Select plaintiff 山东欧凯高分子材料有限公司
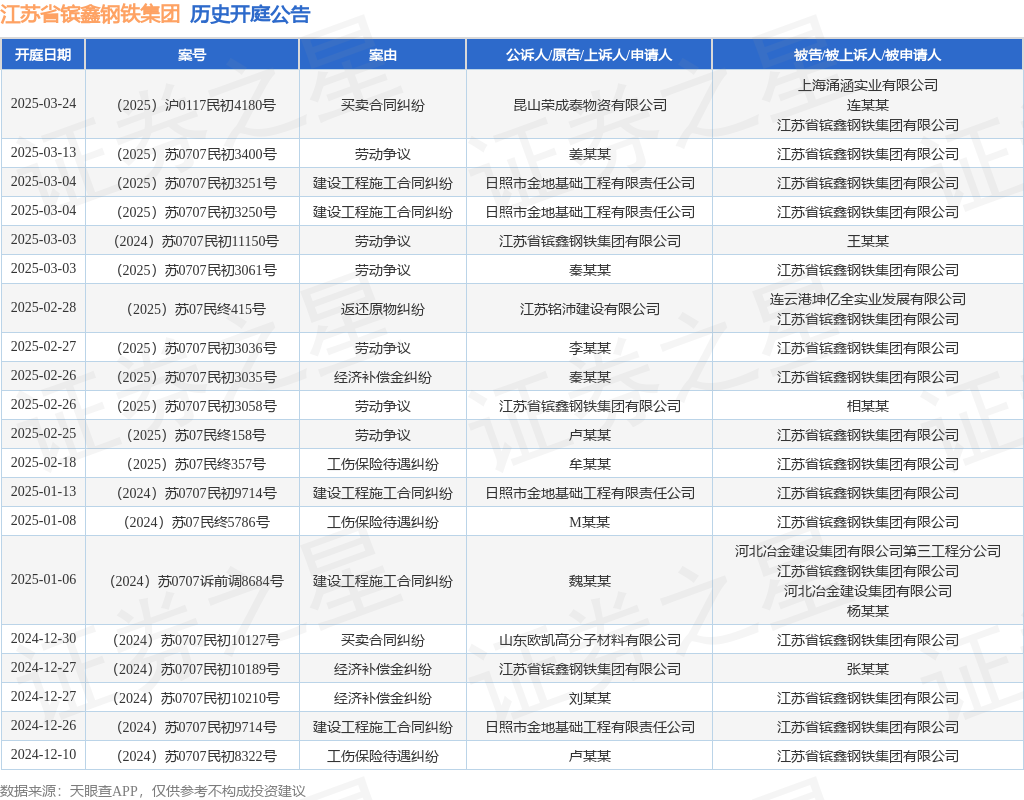This screenshot has height=800, width=1024. tap(589, 640)
